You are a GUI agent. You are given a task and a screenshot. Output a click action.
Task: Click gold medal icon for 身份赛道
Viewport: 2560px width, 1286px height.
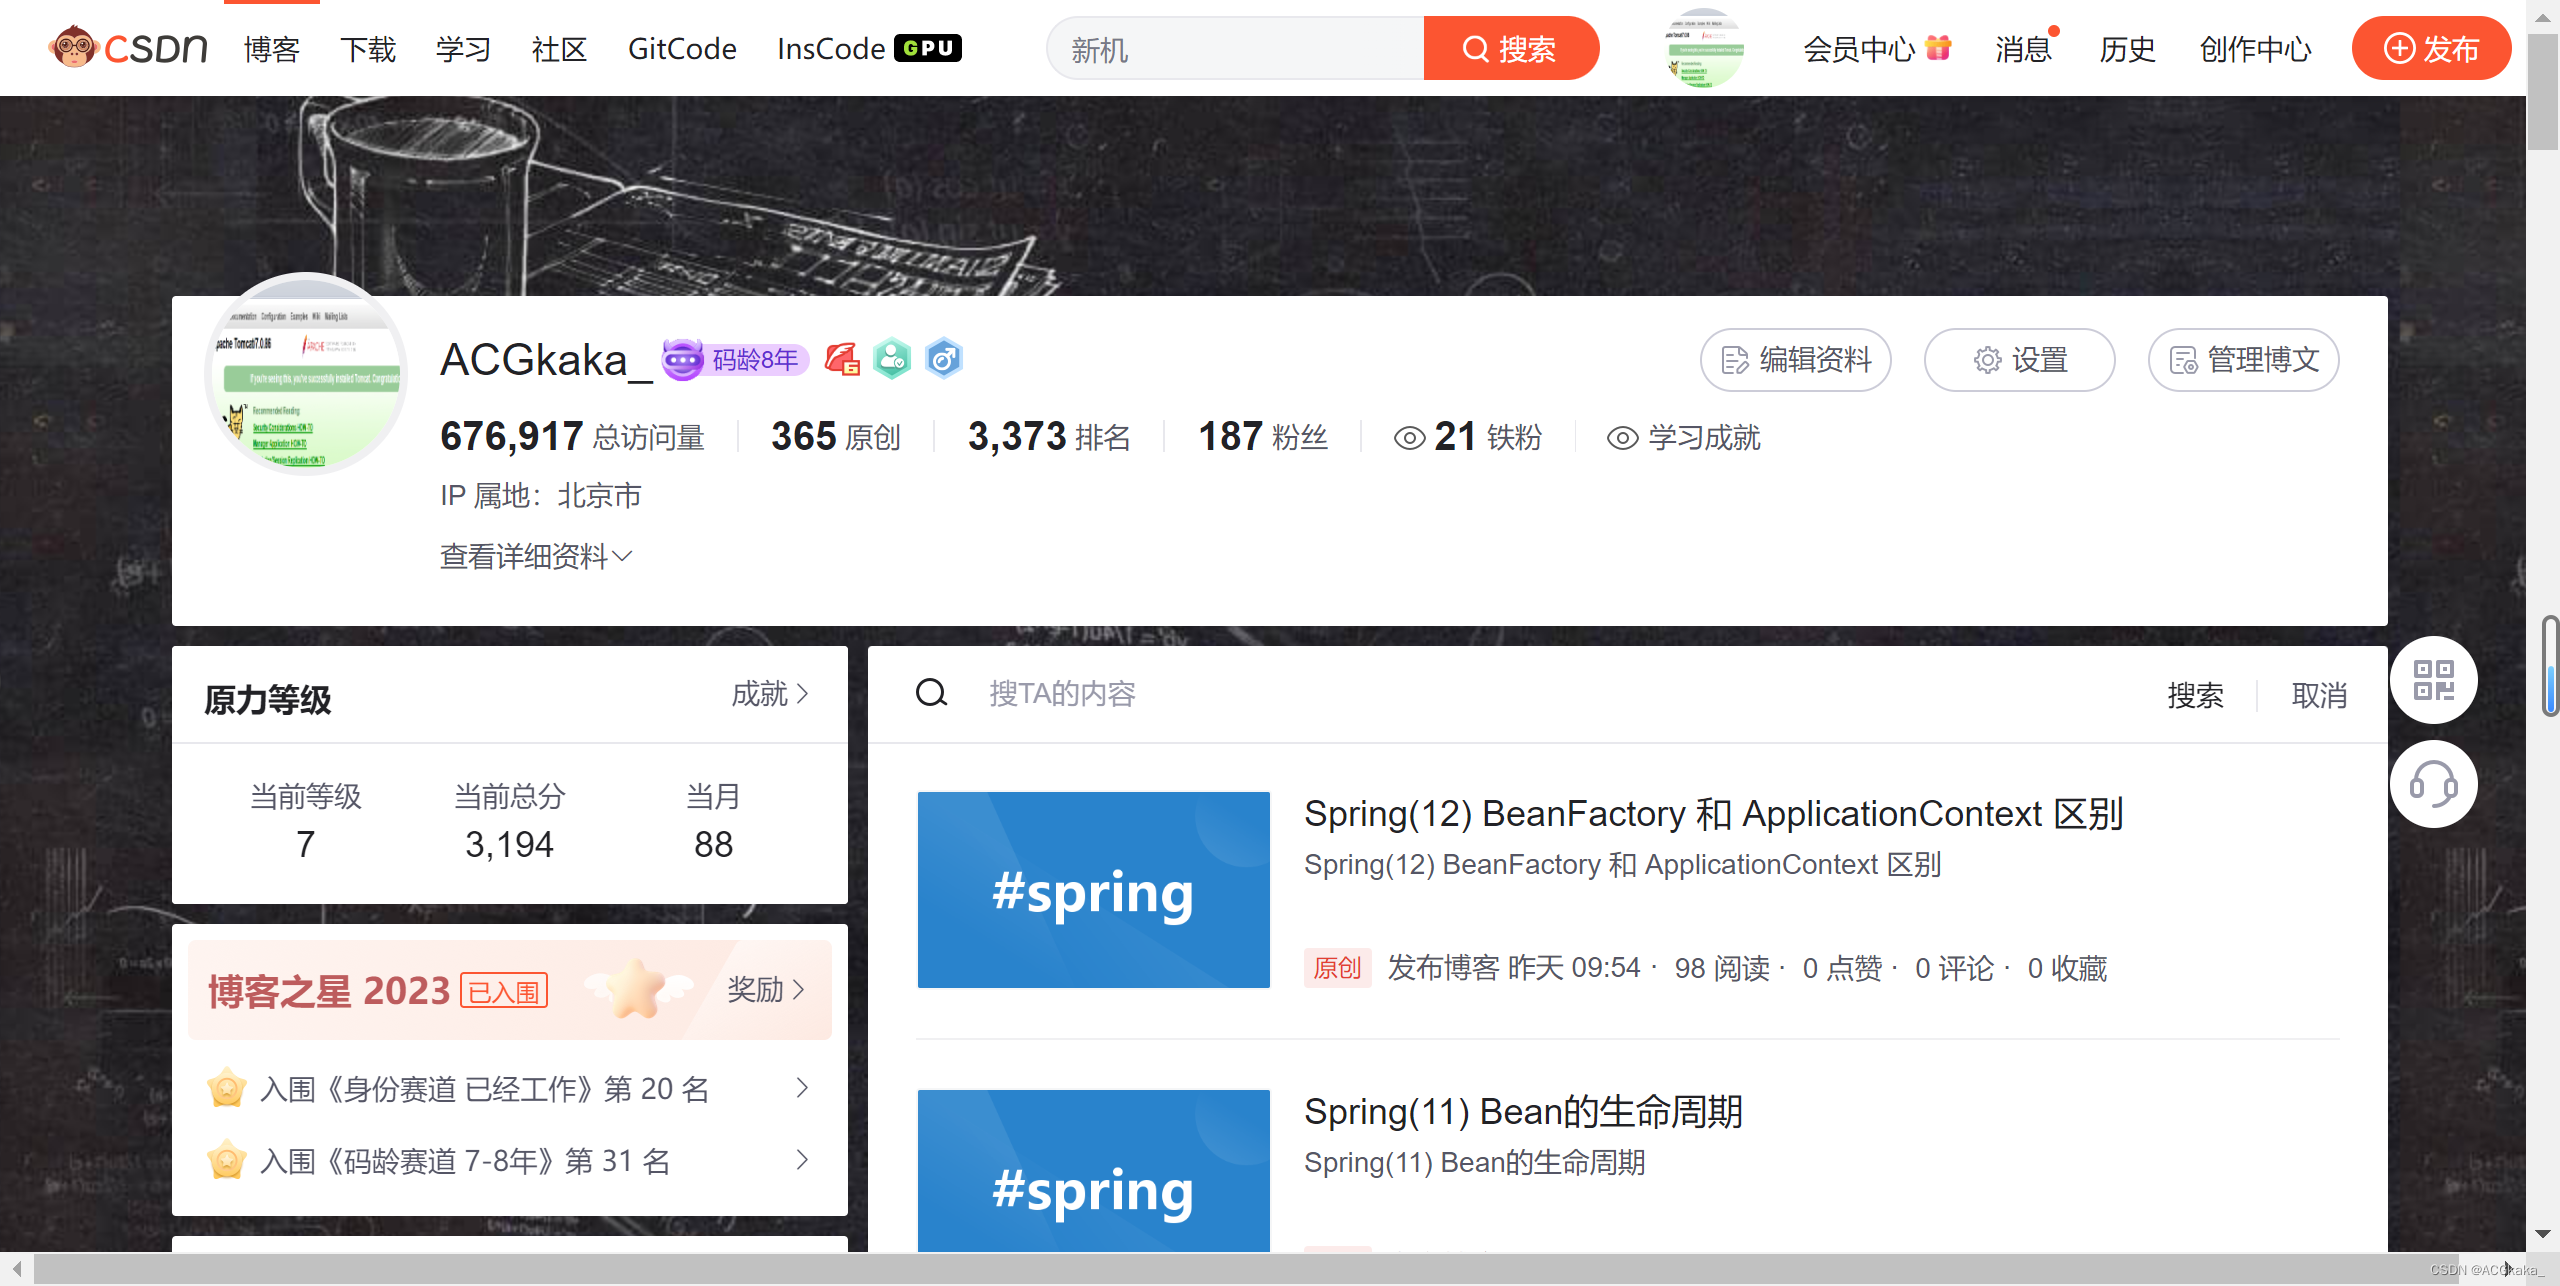(226, 1087)
